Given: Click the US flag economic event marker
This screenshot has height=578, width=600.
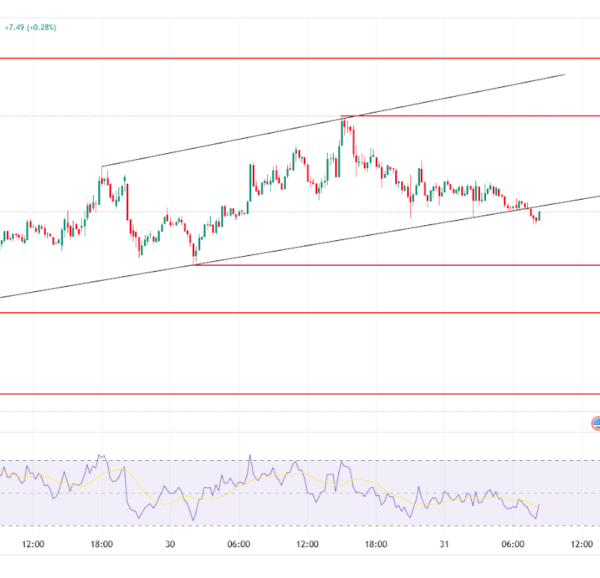Looking at the screenshot, I should click(x=596, y=423).
